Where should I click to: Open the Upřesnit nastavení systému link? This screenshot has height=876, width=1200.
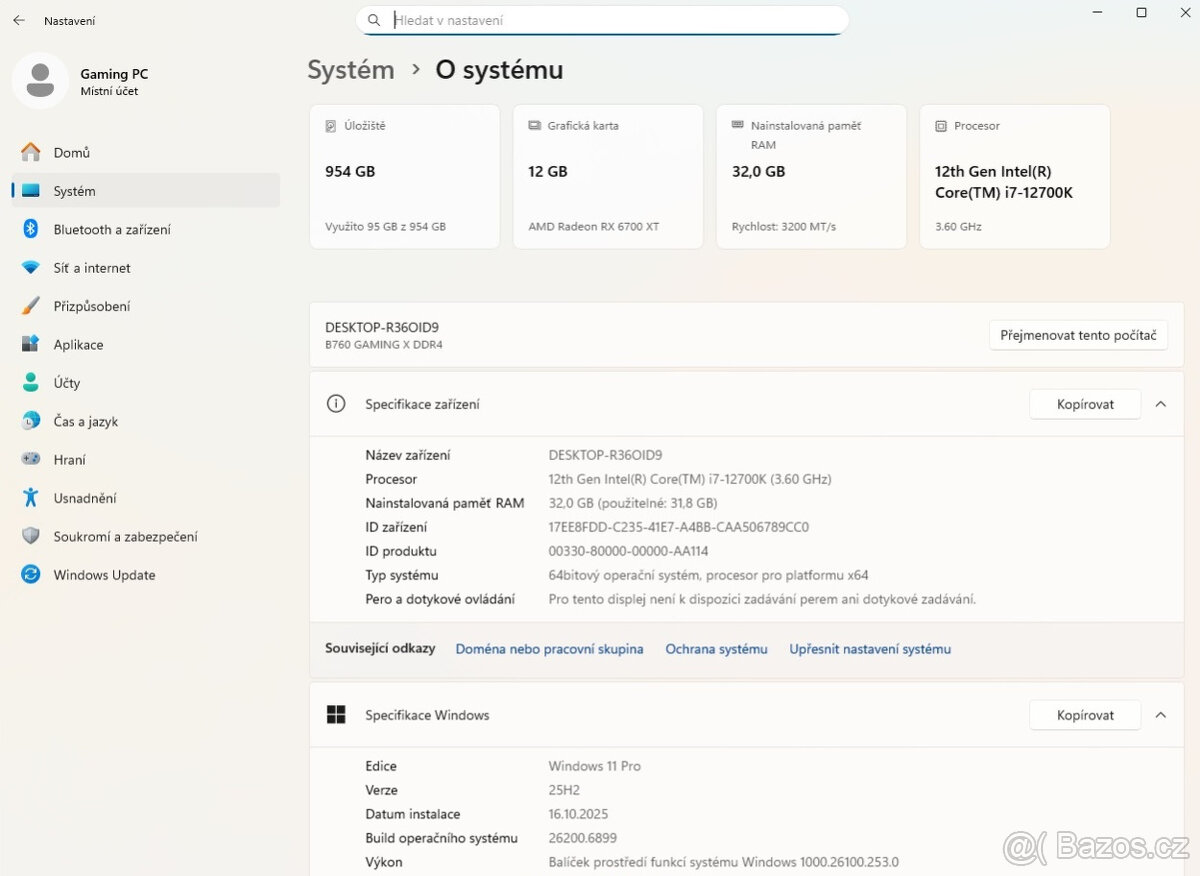tap(870, 648)
